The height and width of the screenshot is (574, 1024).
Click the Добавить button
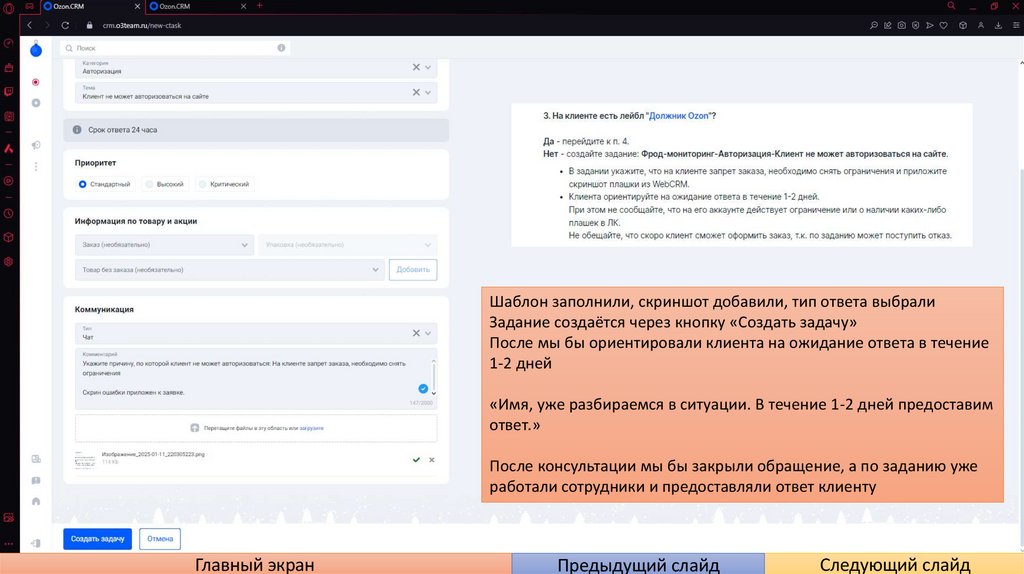coord(413,270)
